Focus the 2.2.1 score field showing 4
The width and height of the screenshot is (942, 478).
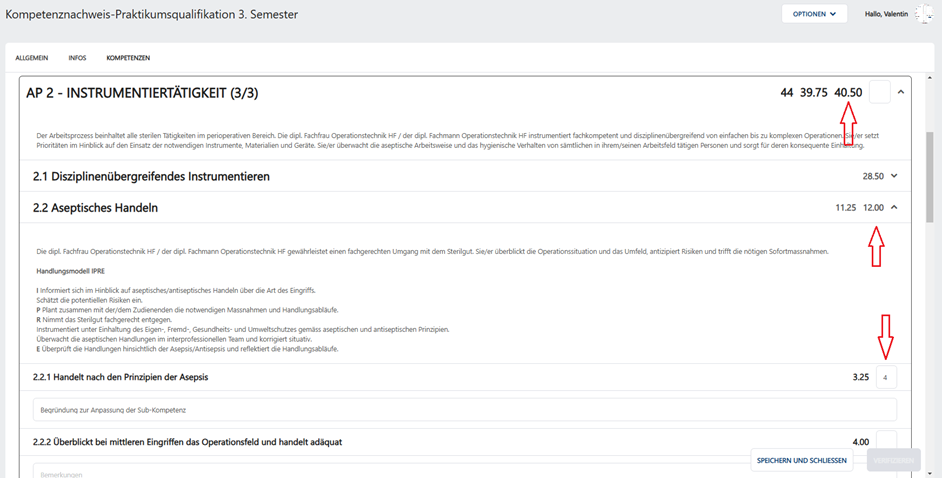tap(886, 378)
